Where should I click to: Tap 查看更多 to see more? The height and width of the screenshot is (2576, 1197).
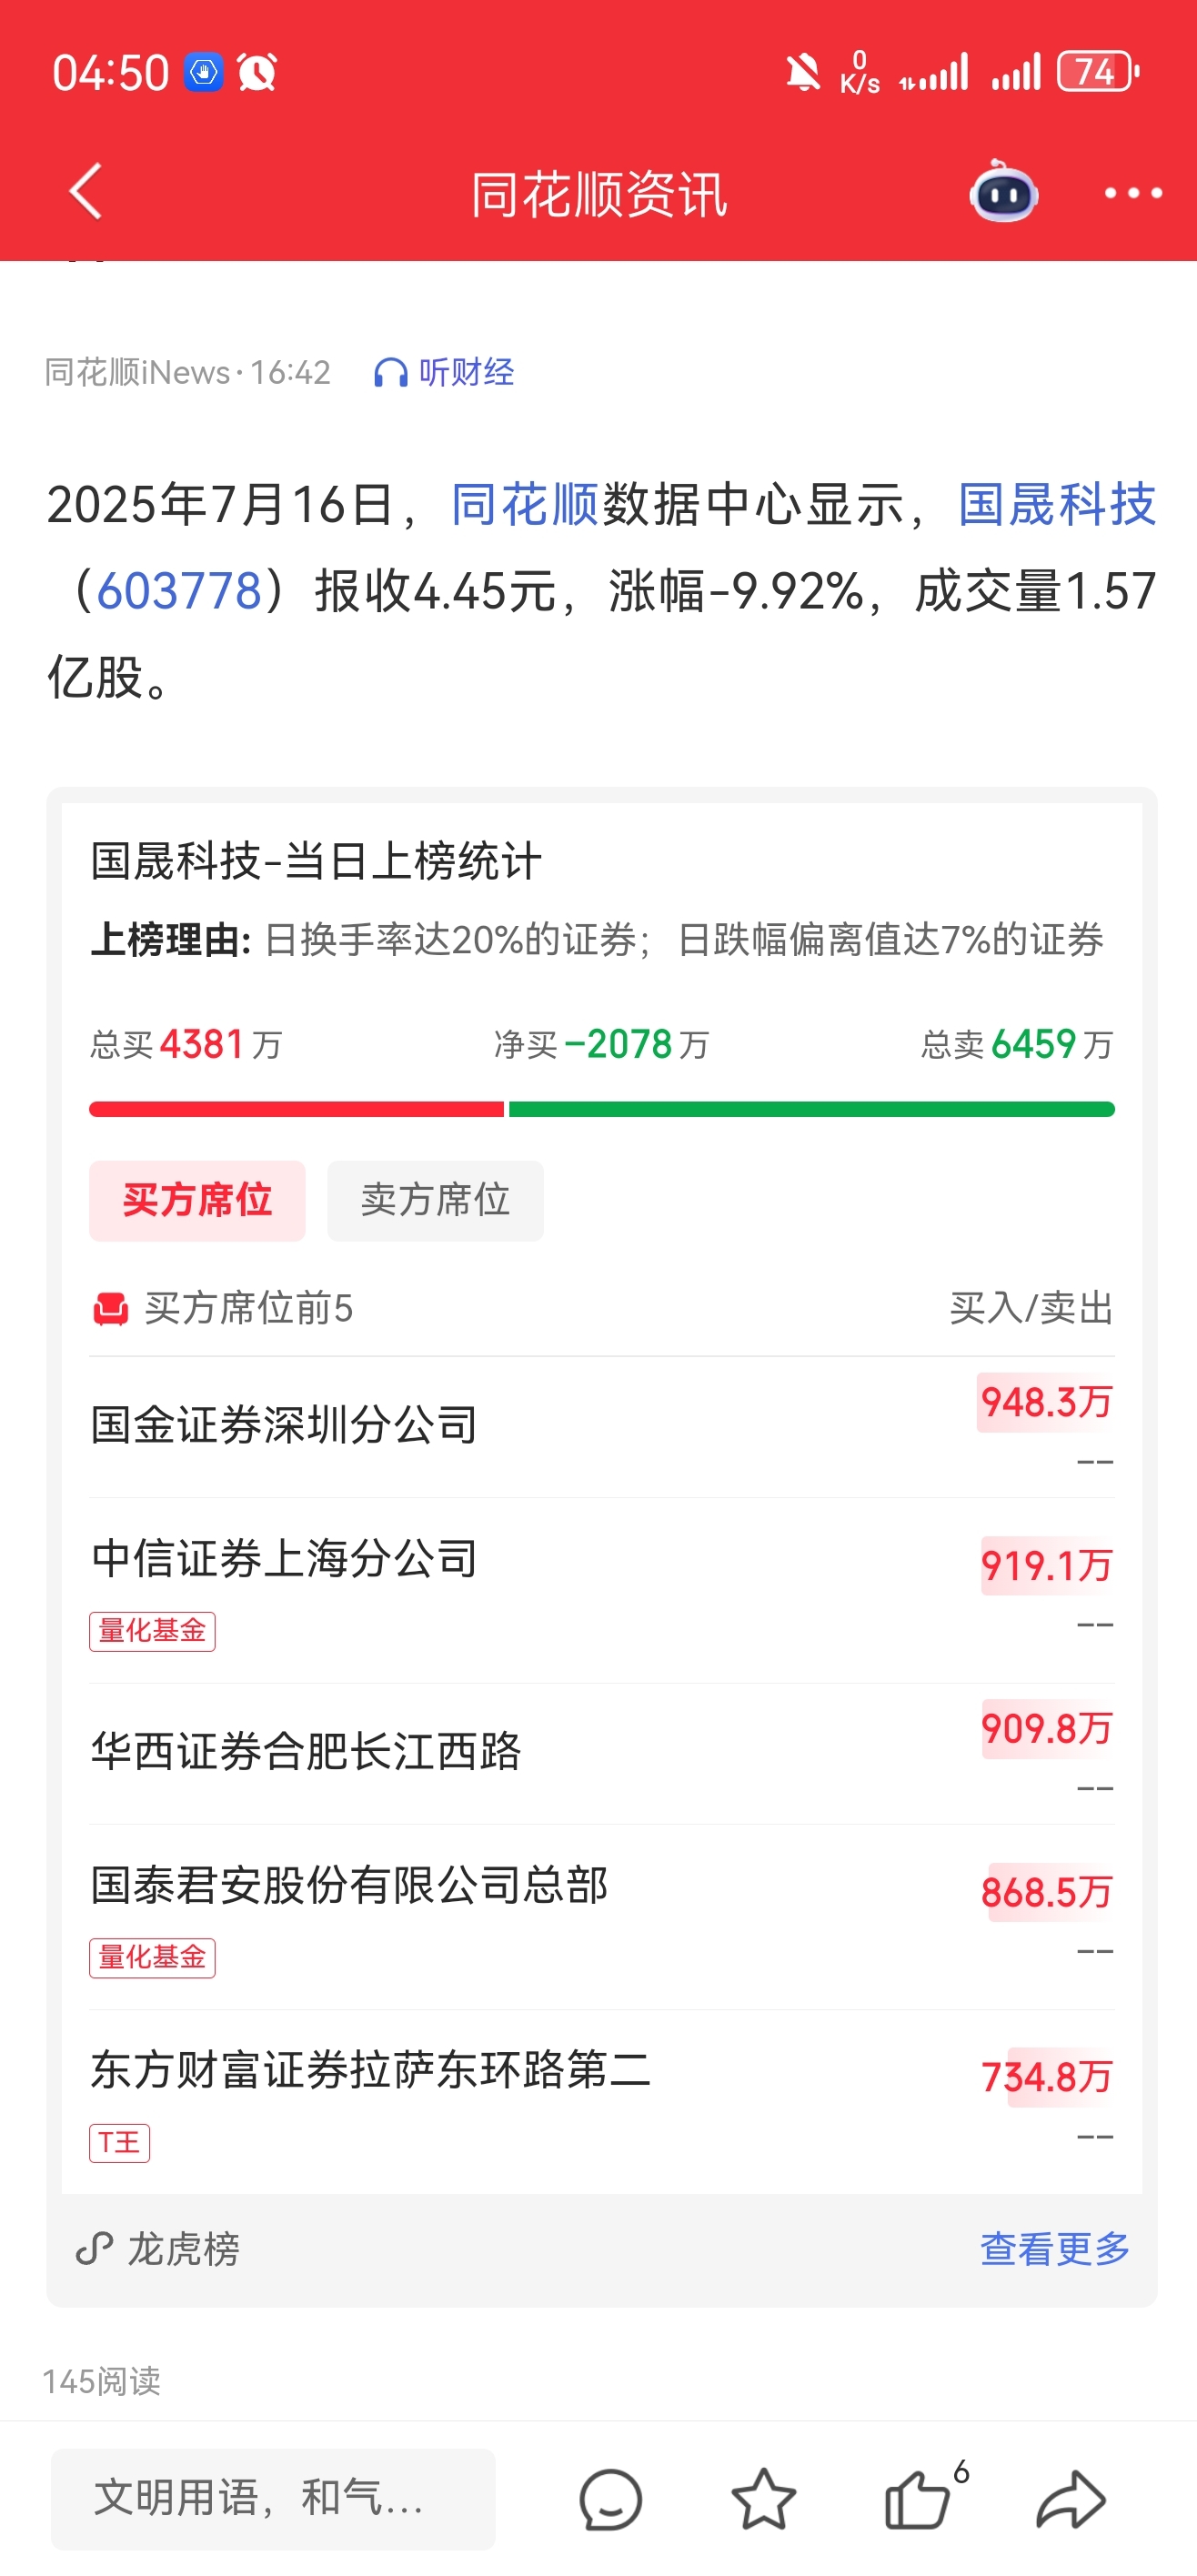(x=1055, y=2249)
